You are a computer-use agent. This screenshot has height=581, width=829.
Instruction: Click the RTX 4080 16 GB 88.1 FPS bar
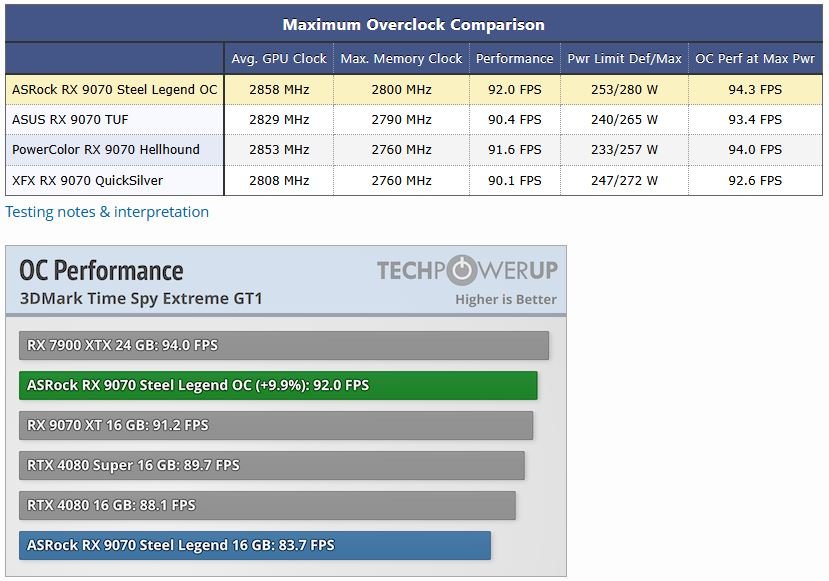(x=268, y=505)
